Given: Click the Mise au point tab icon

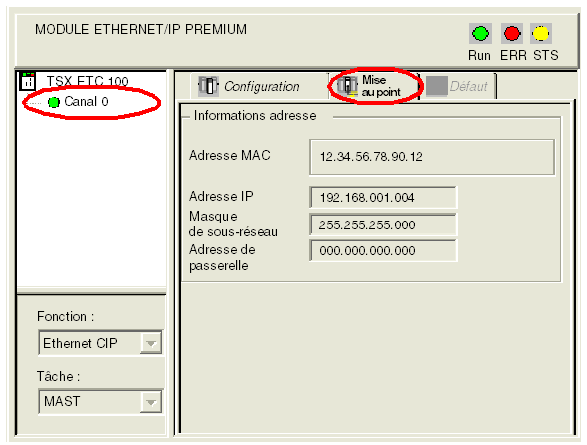Looking at the screenshot, I should pyautogui.click(x=347, y=86).
